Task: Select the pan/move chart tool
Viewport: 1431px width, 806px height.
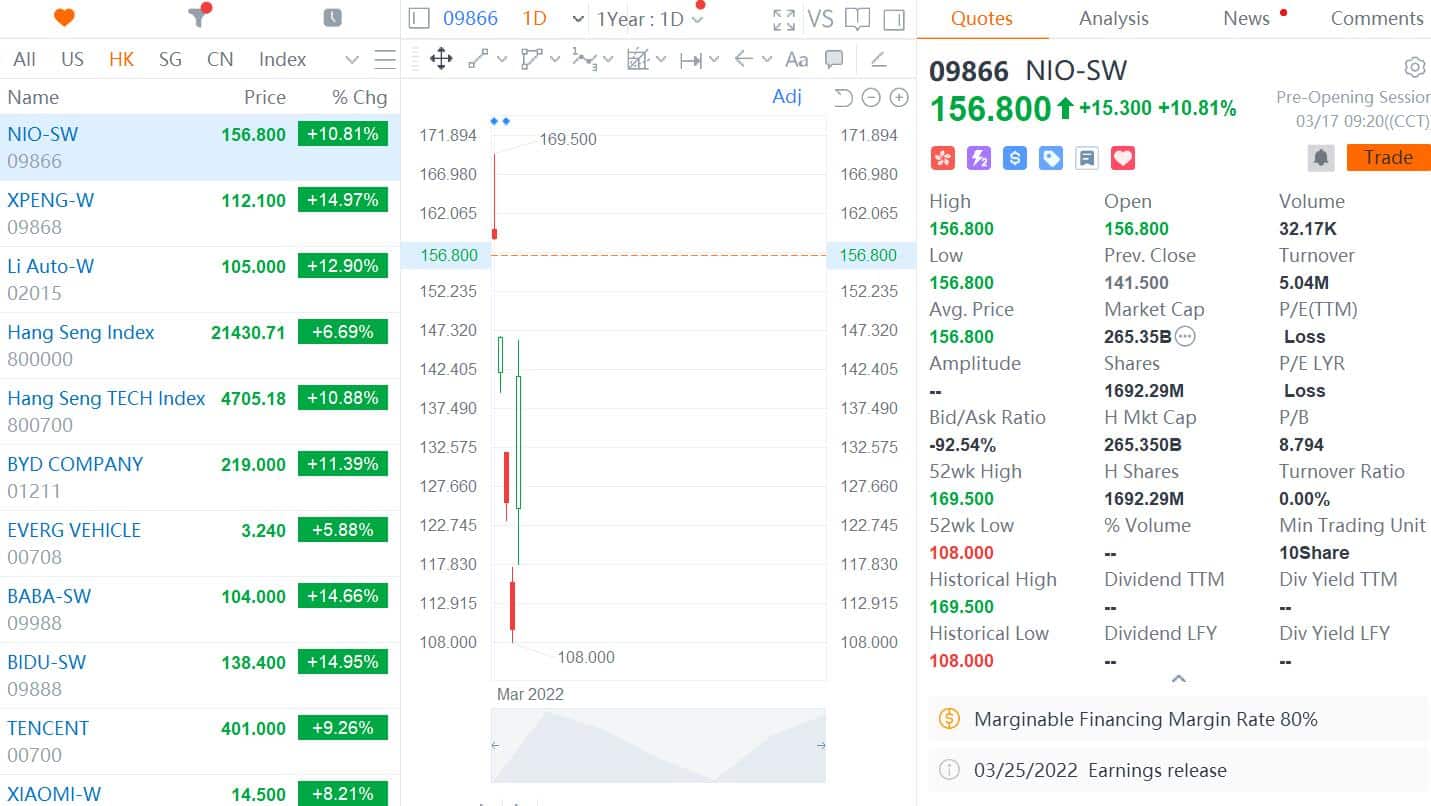Action: pos(441,59)
